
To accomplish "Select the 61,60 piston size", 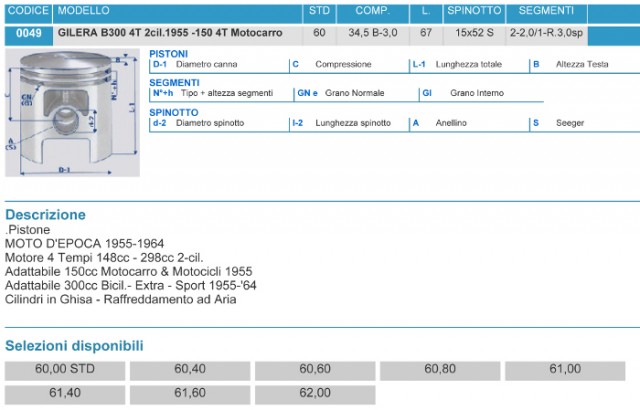I will (190, 393).
